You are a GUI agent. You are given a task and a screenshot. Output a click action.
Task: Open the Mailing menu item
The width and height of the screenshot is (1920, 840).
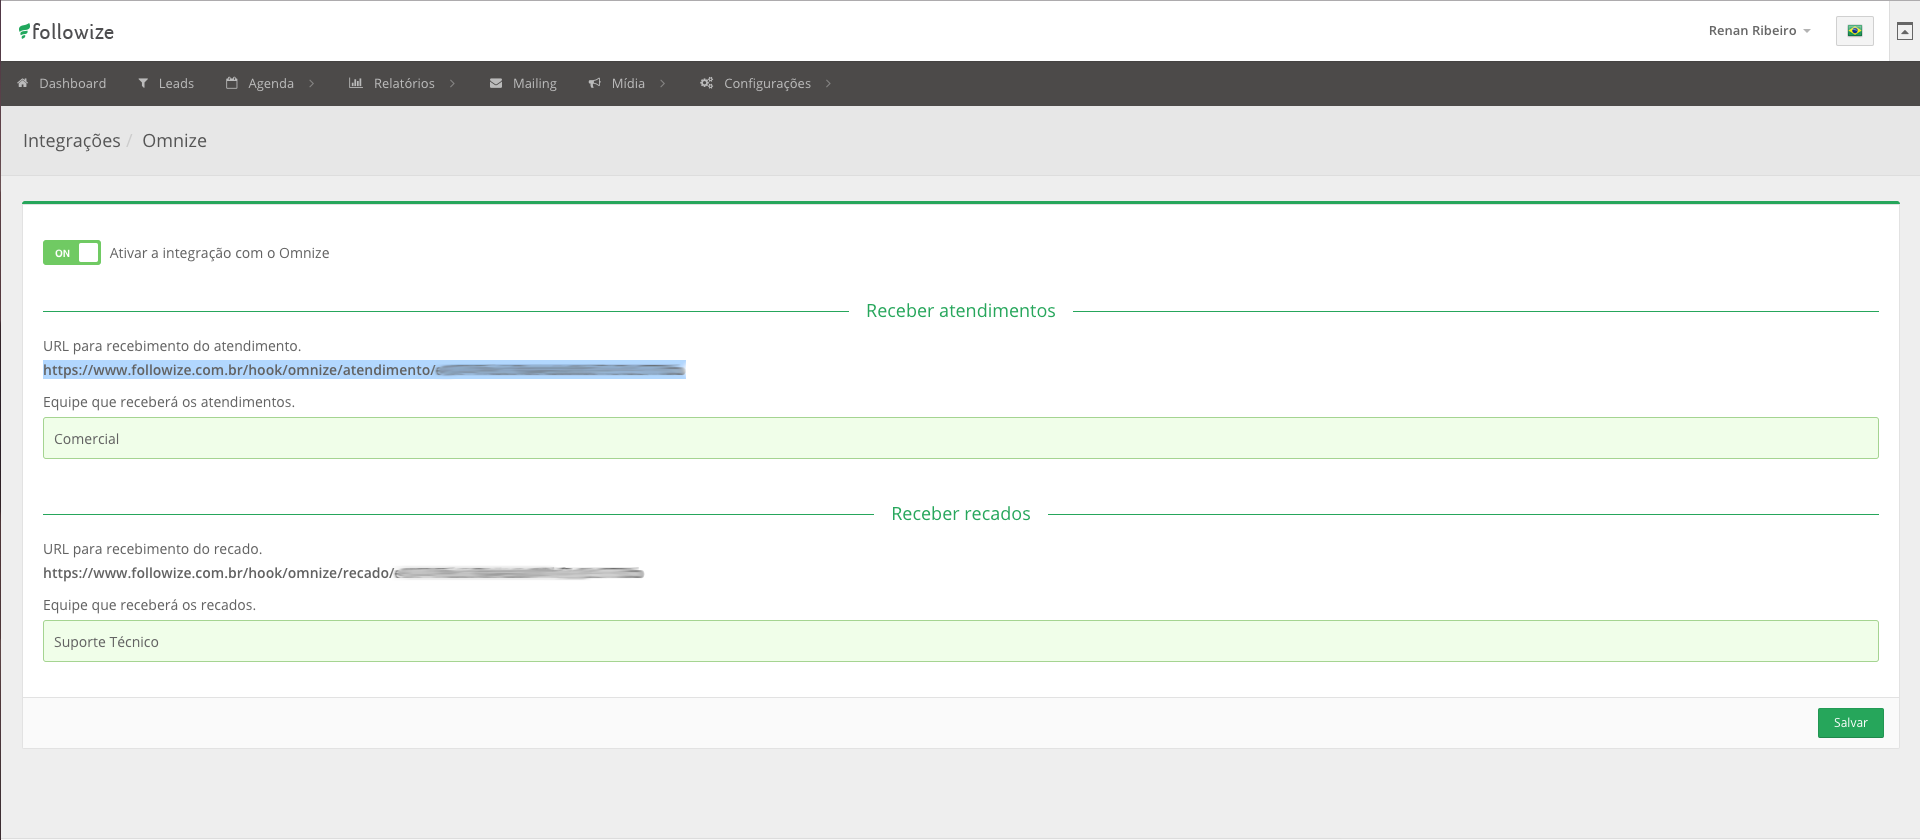(x=523, y=83)
